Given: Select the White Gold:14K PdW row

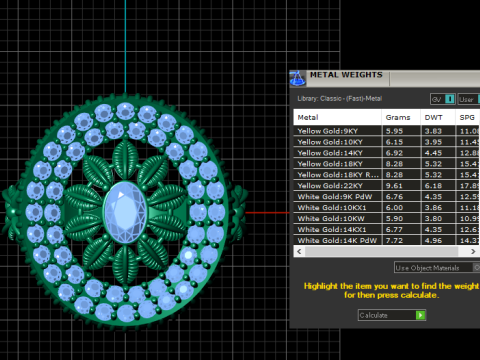Looking at the screenshot, I should click(x=387, y=240).
